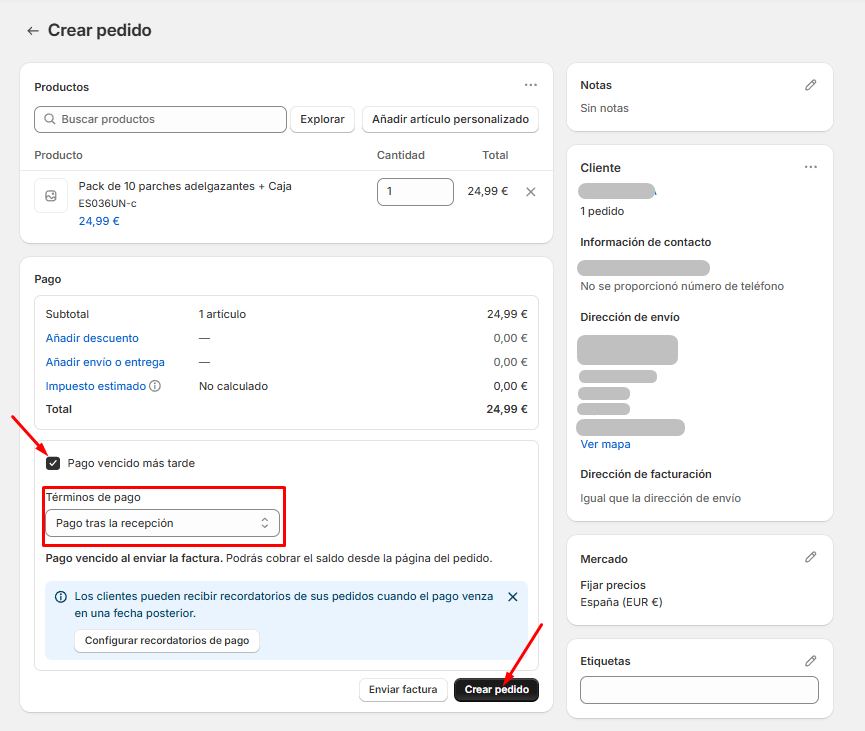This screenshot has height=731, width=865.
Task: Click the Sin notas text
Action: click(x=605, y=108)
